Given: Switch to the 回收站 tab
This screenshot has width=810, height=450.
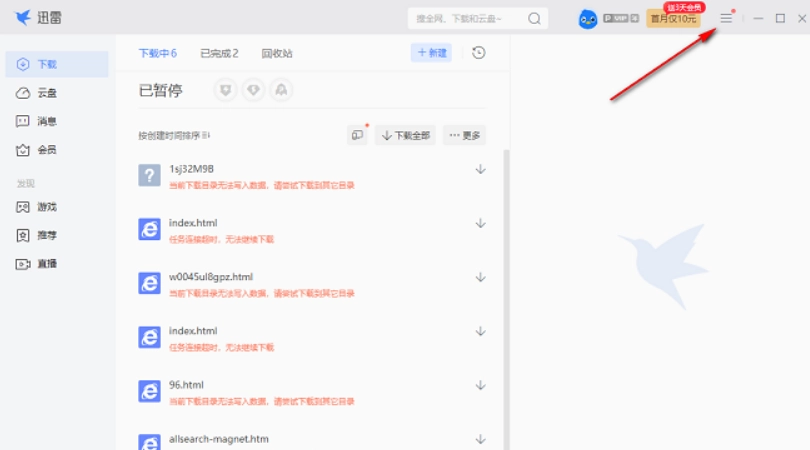Looking at the screenshot, I should (277, 53).
